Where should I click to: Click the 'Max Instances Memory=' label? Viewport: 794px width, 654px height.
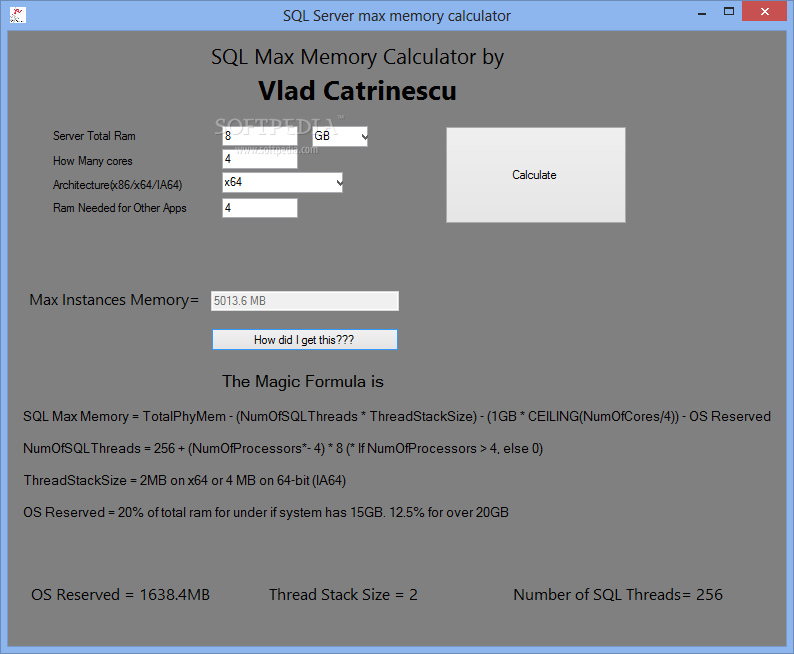[114, 300]
